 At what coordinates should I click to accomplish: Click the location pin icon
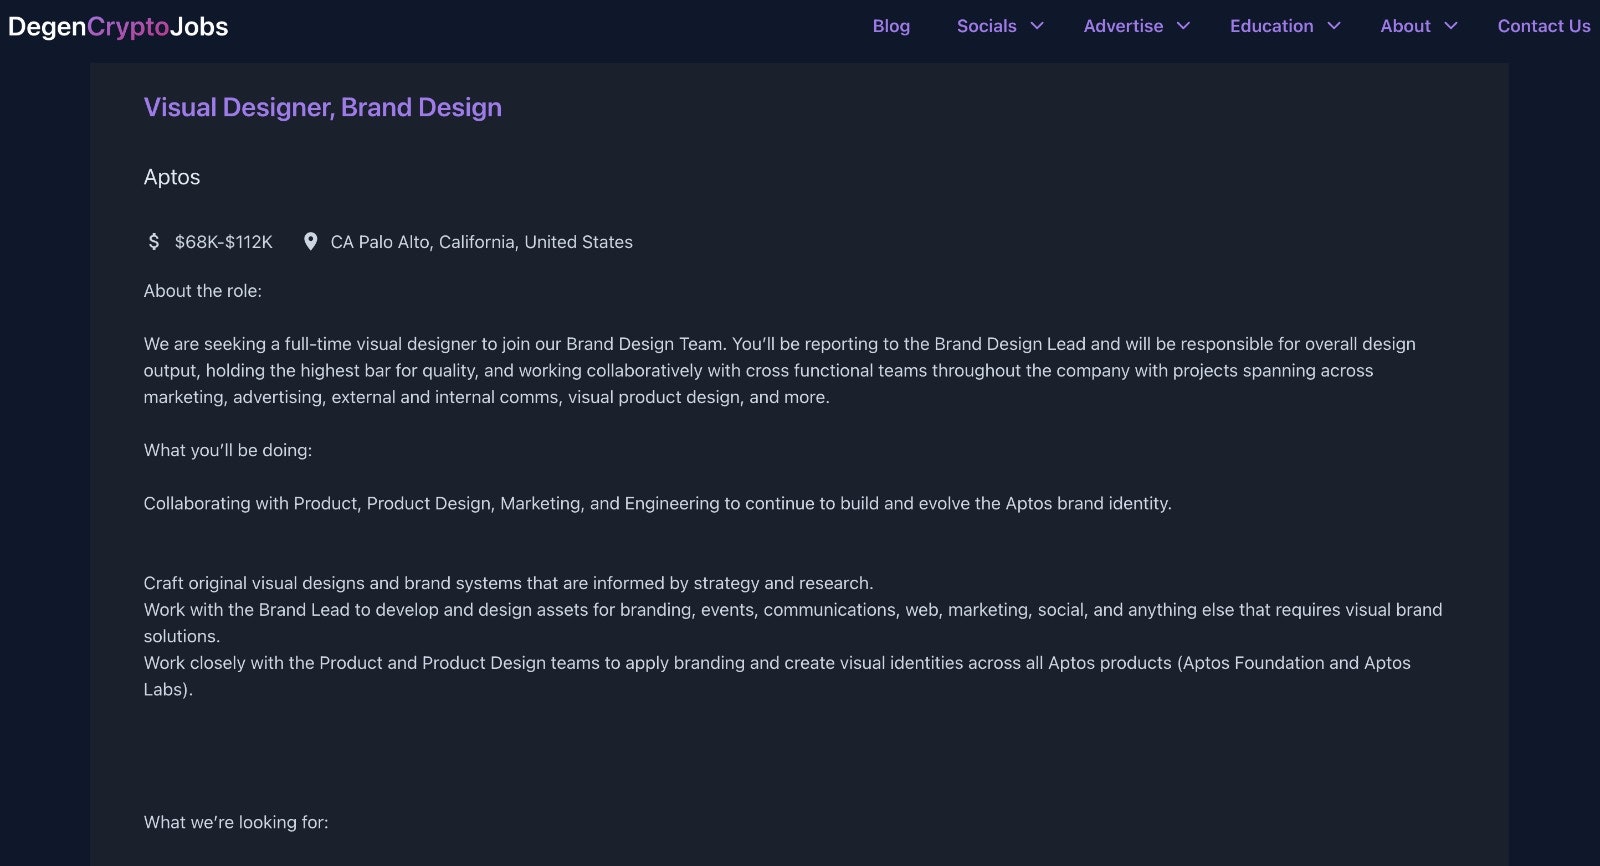pyautogui.click(x=311, y=241)
